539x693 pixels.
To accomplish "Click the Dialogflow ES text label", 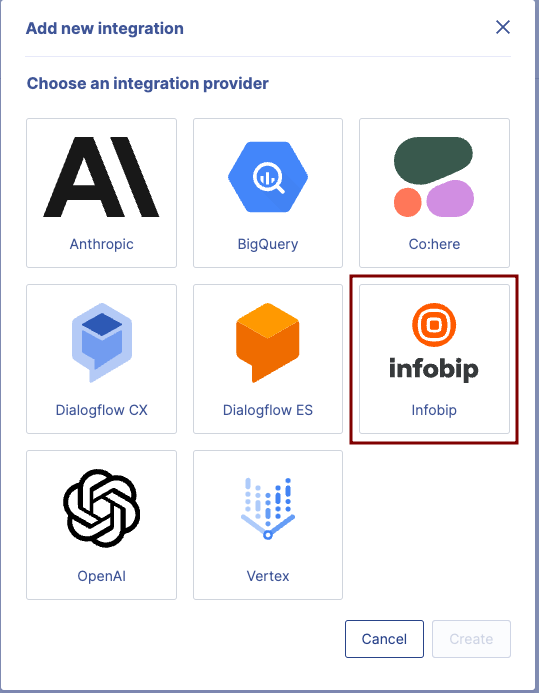I will pyautogui.click(x=268, y=410).
